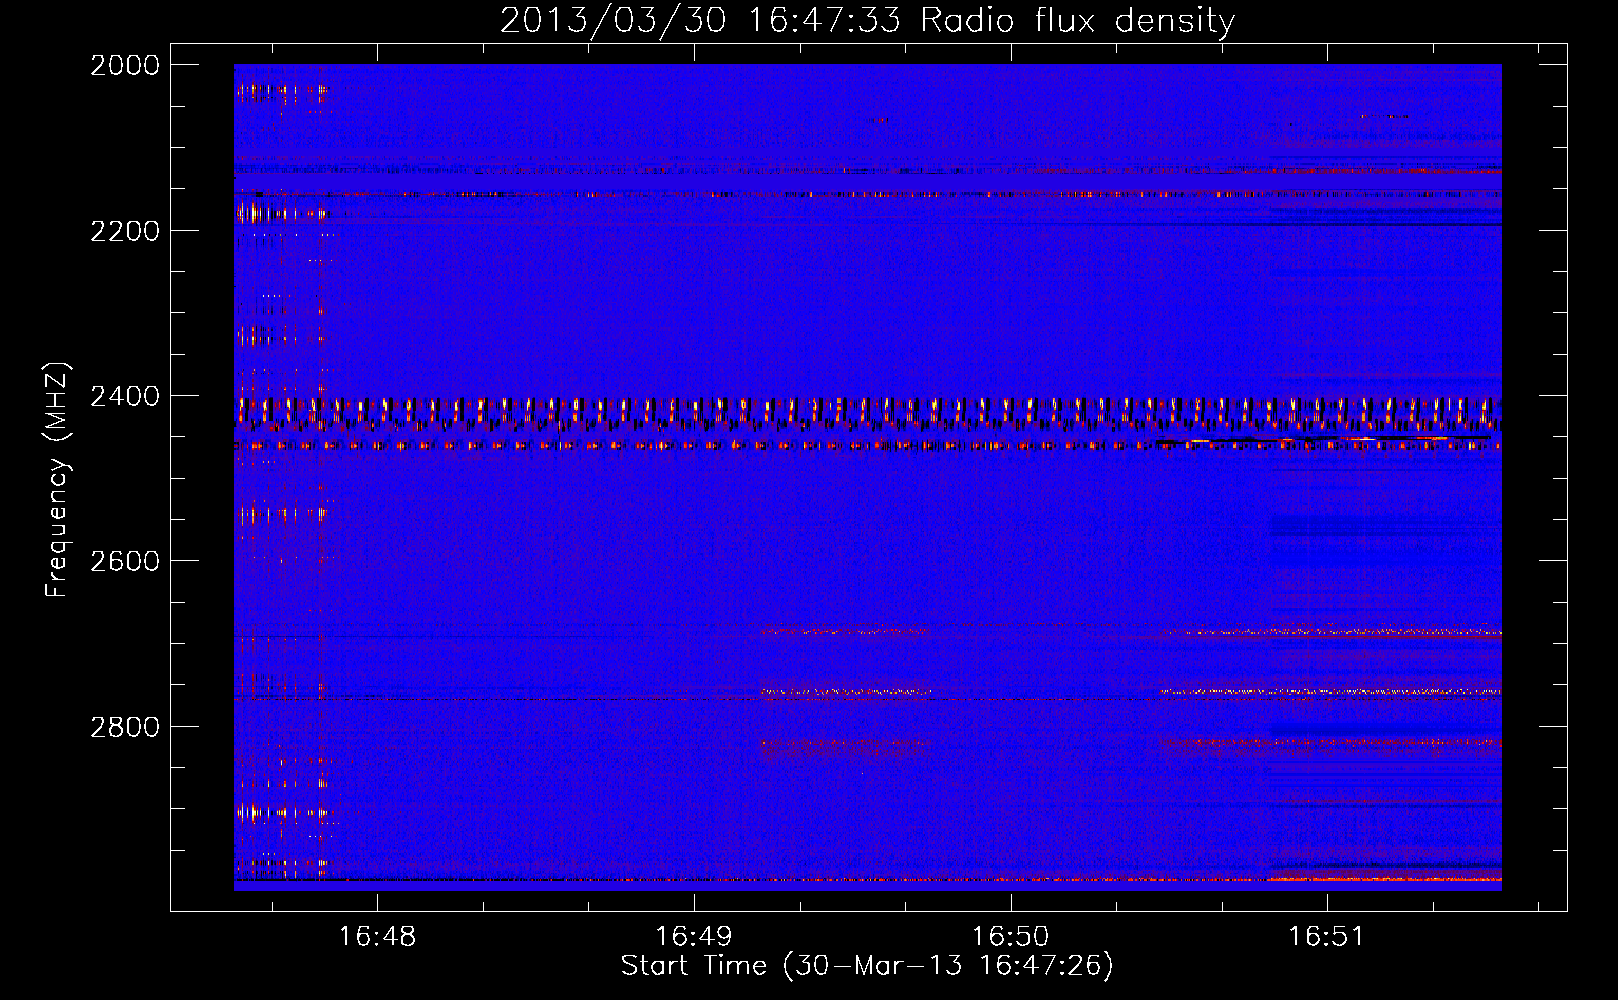Click the 2800 frequency tick label
Viewport: 1618px width, 1000px height.
[x=125, y=726]
